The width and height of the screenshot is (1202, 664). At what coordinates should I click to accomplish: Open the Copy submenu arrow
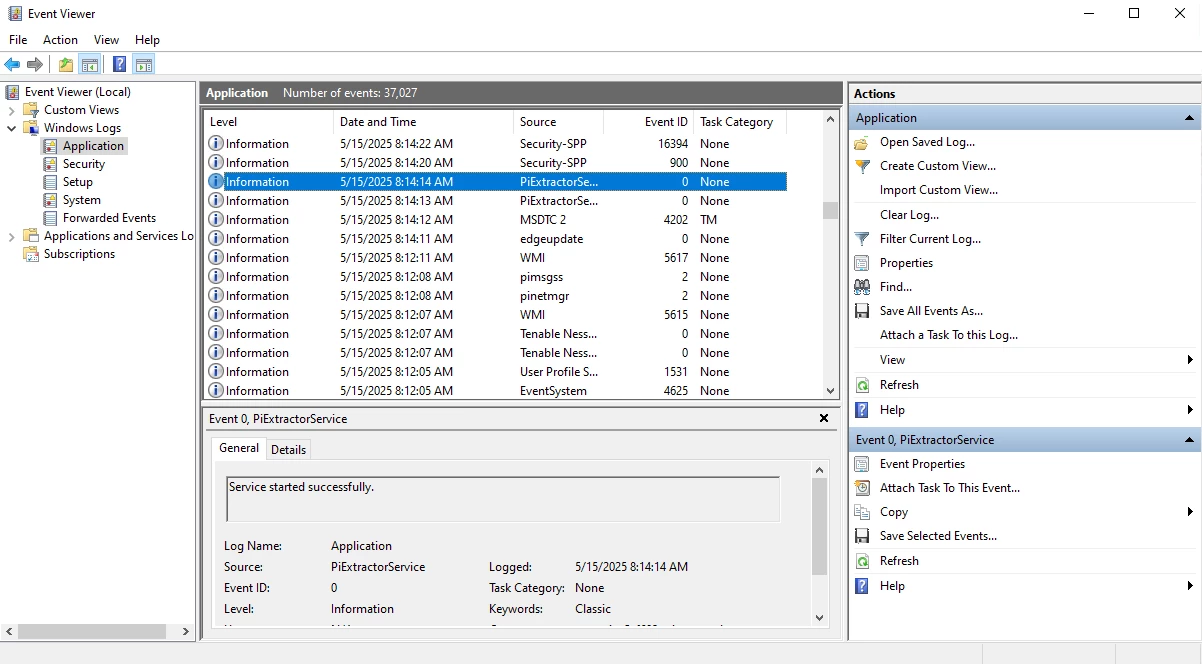coord(1189,512)
